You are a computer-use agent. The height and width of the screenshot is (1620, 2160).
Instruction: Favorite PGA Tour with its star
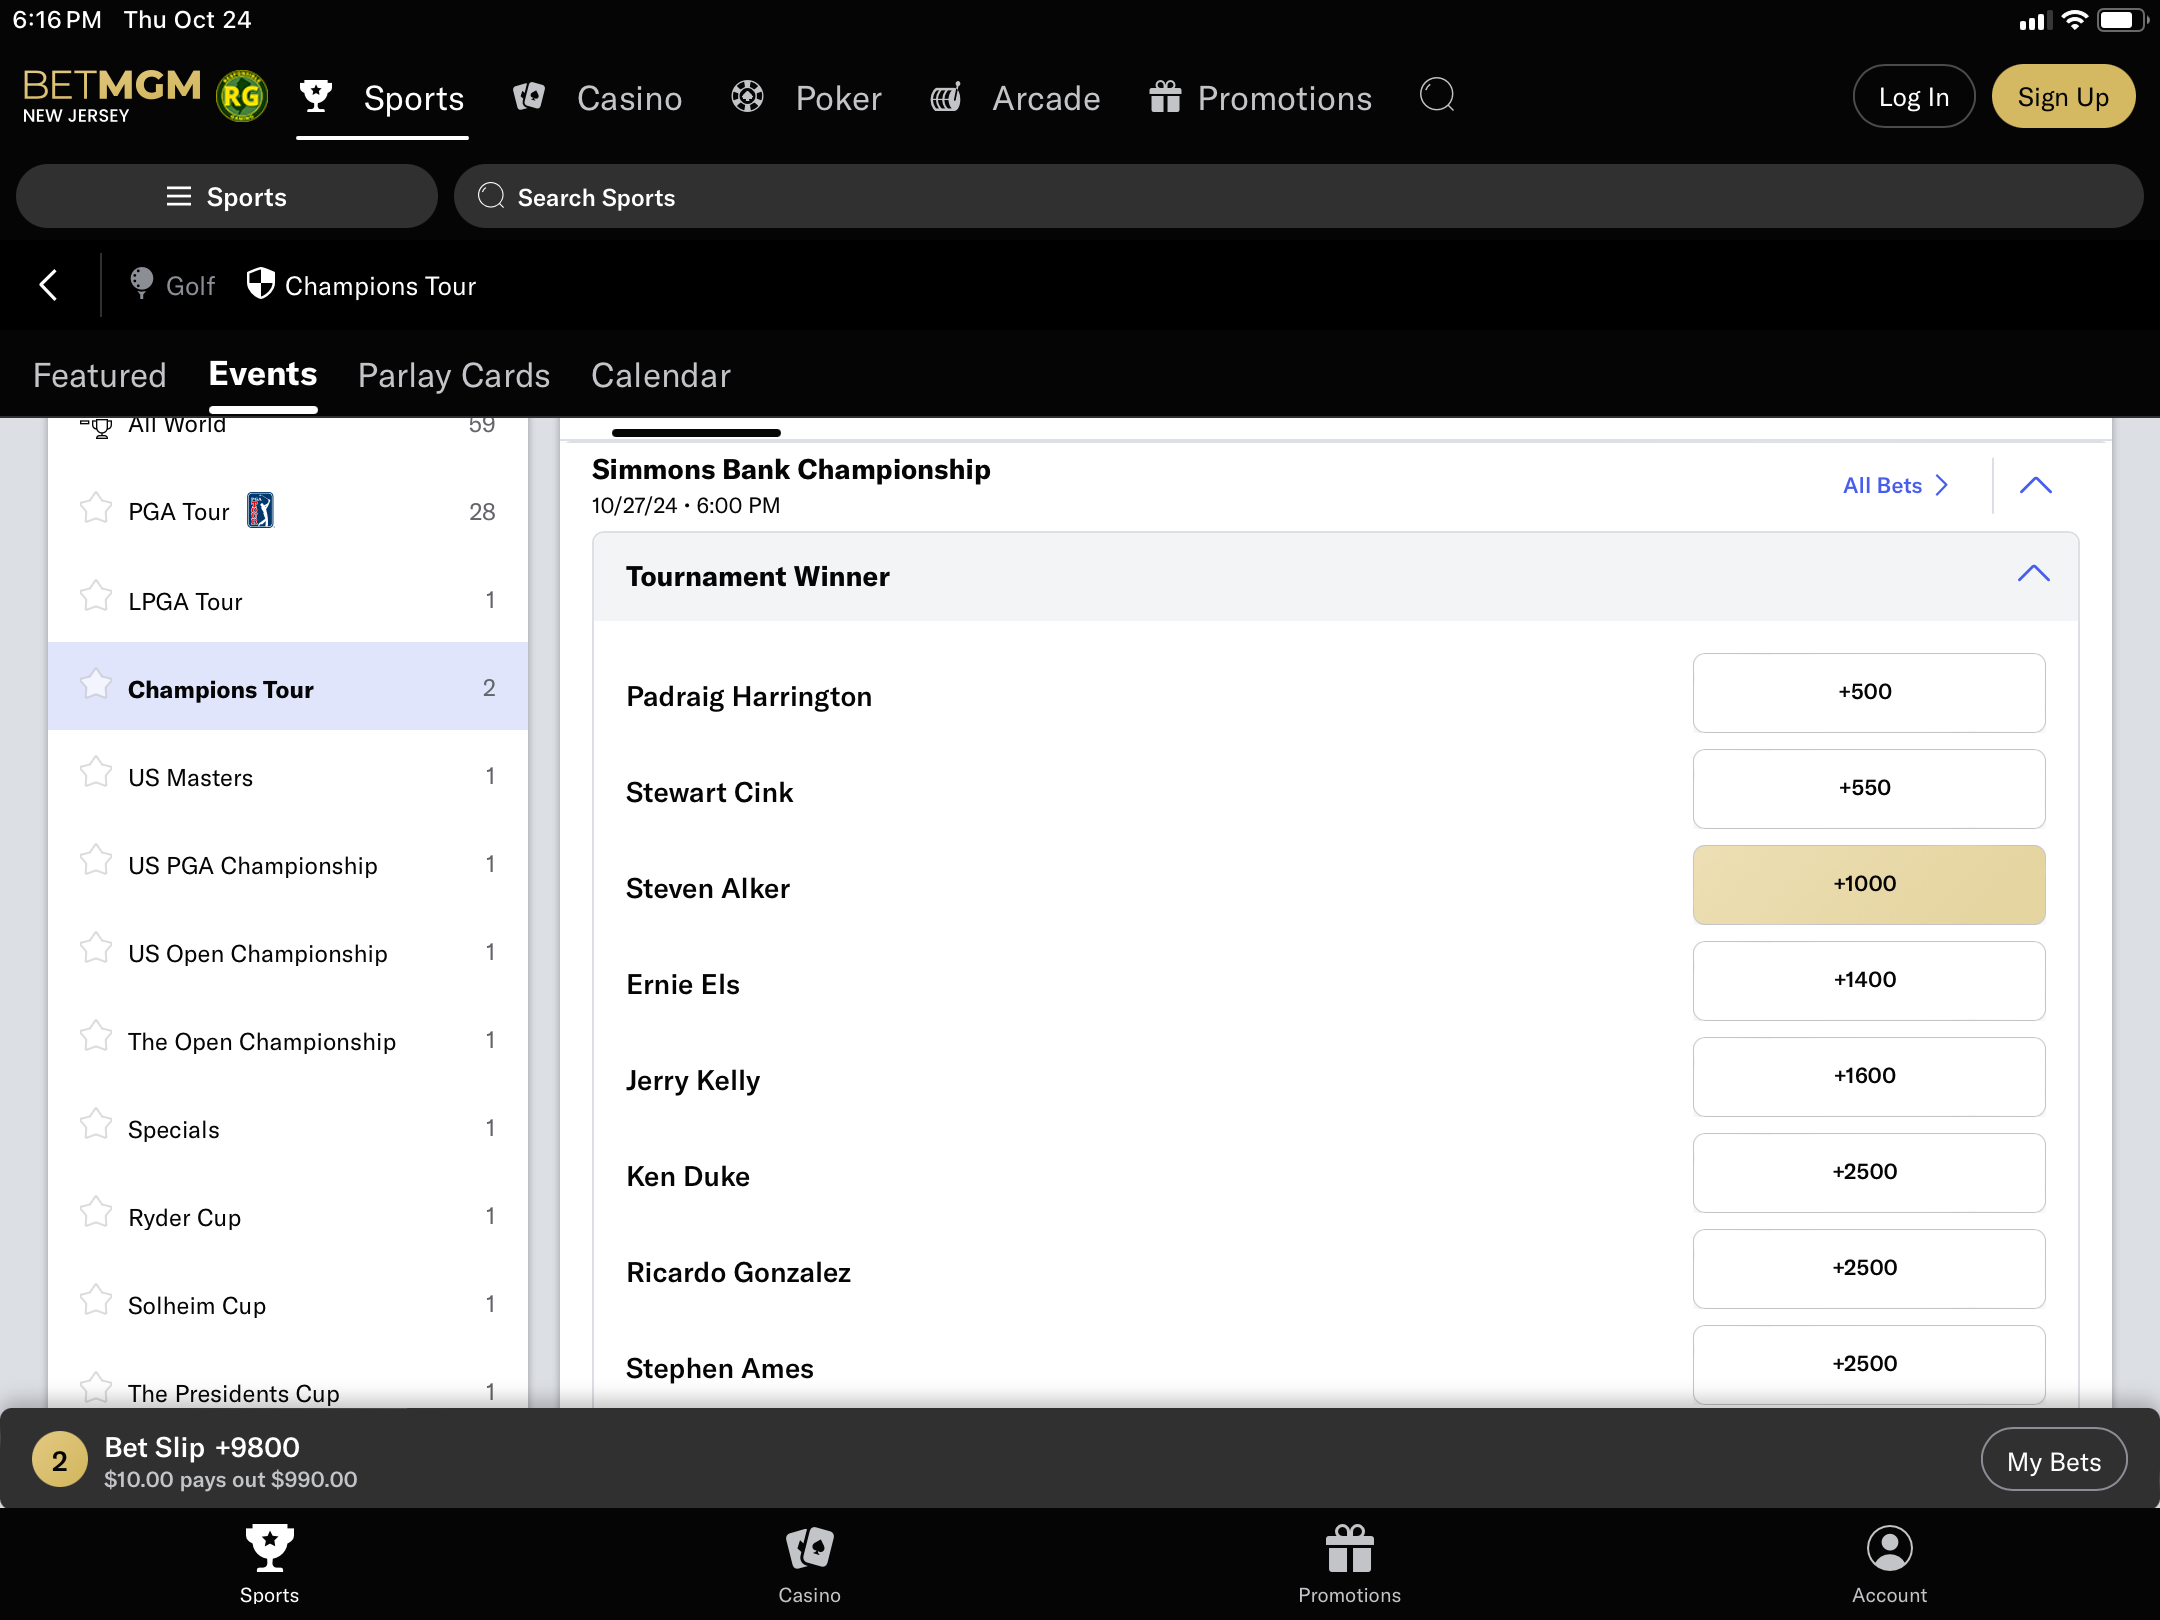coord(96,509)
